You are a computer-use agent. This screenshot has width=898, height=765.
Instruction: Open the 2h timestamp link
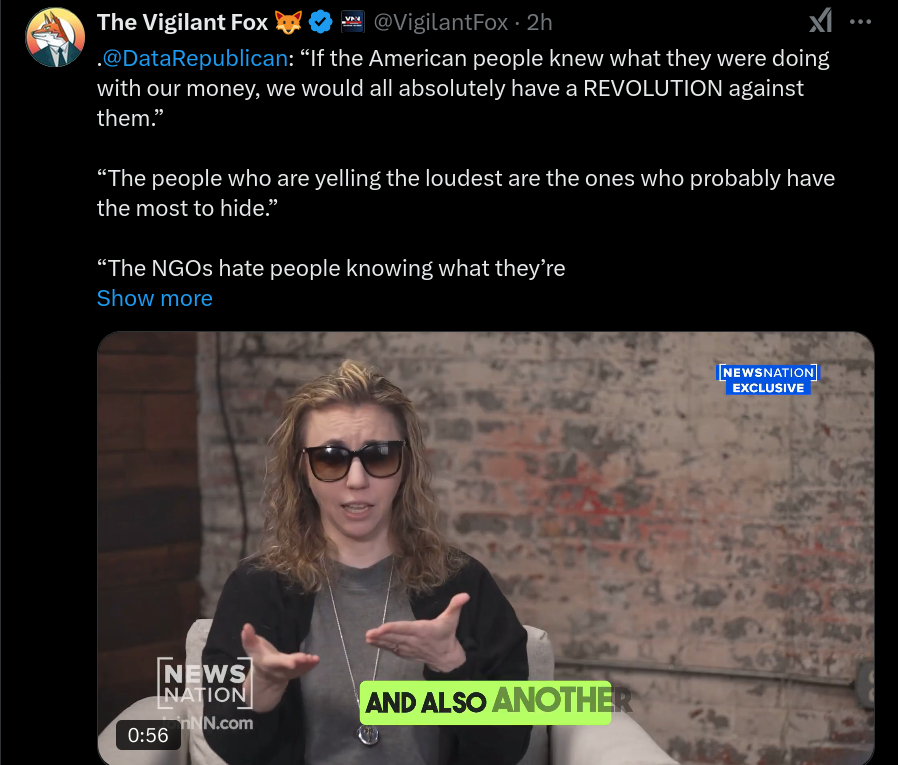(539, 22)
